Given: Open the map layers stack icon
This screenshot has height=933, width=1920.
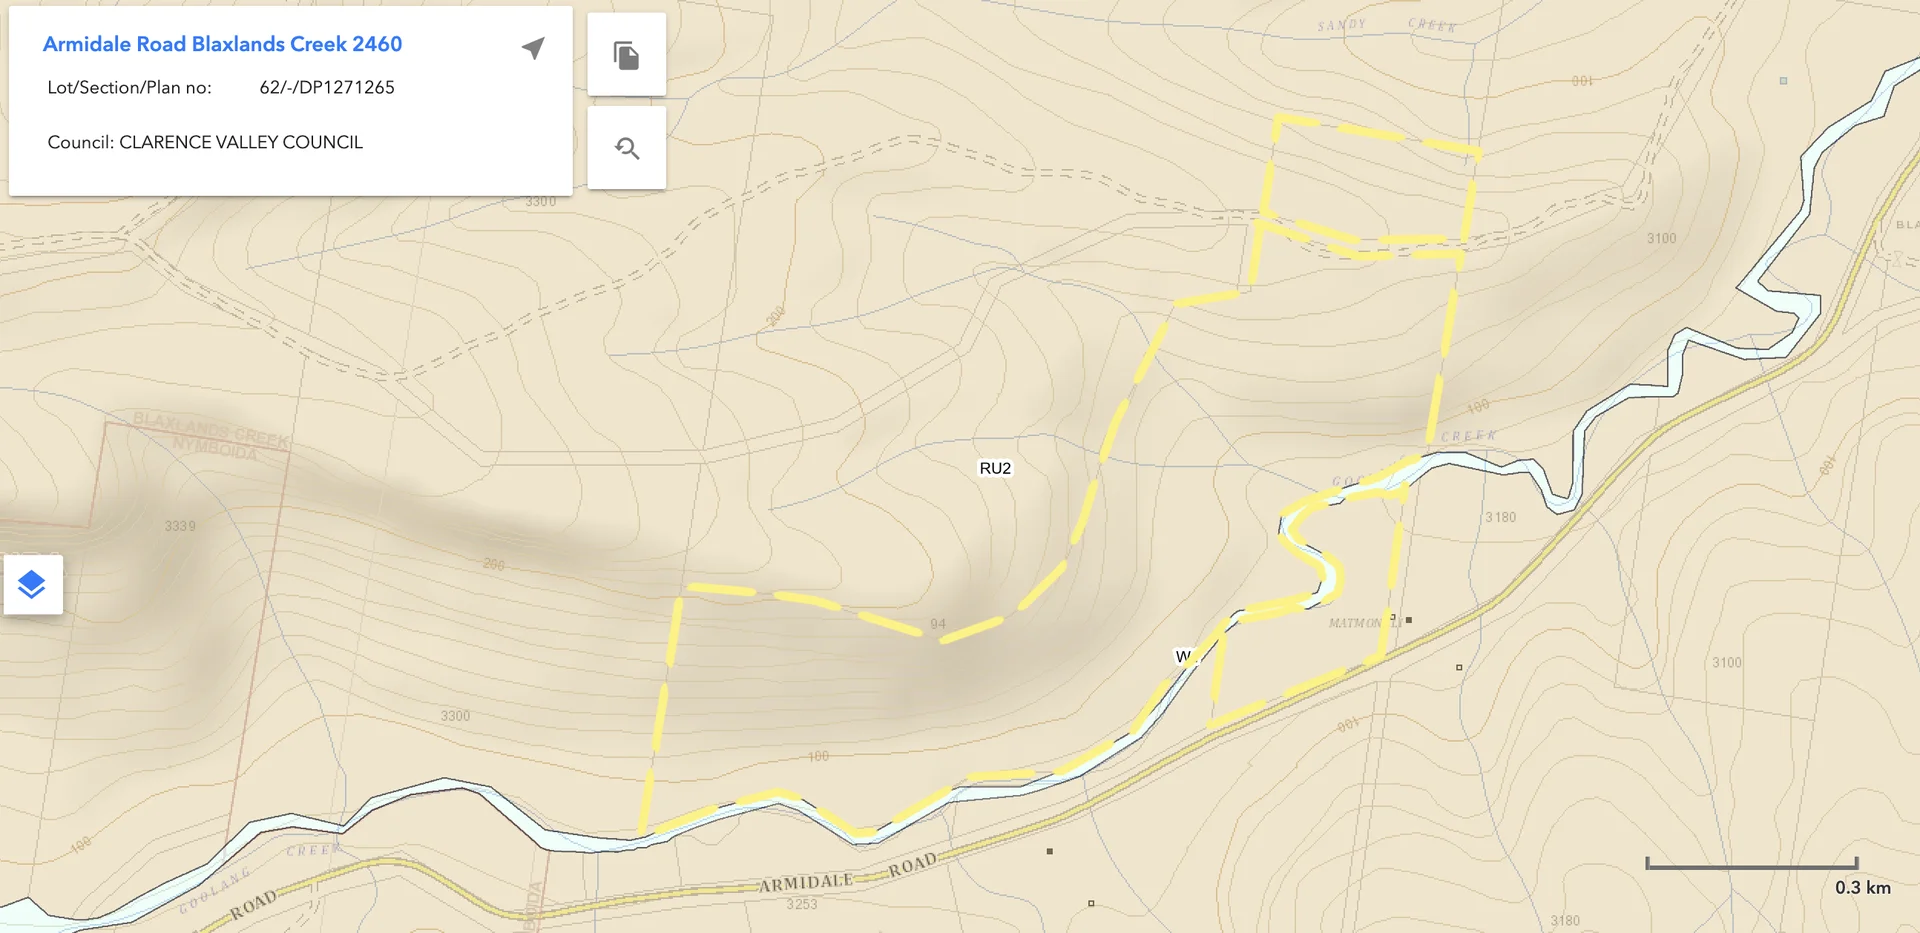Looking at the screenshot, I should click(x=33, y=584).
